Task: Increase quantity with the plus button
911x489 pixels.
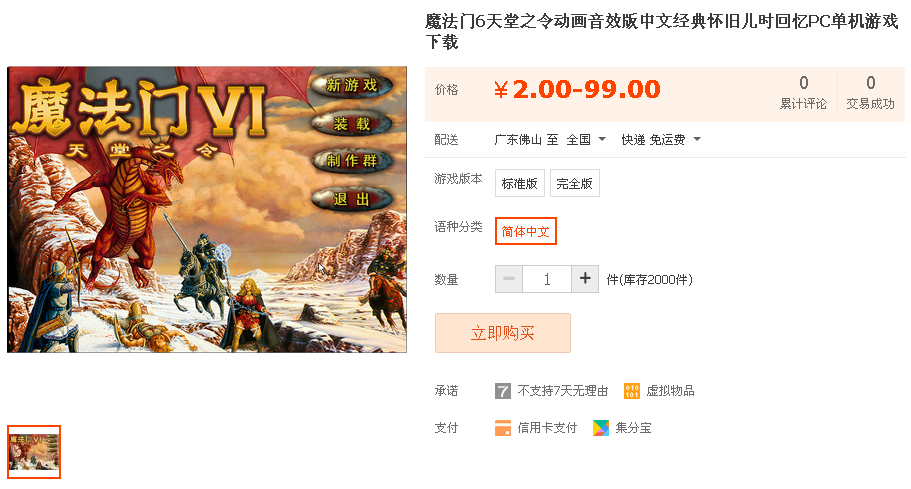Action: click(585, 279)
